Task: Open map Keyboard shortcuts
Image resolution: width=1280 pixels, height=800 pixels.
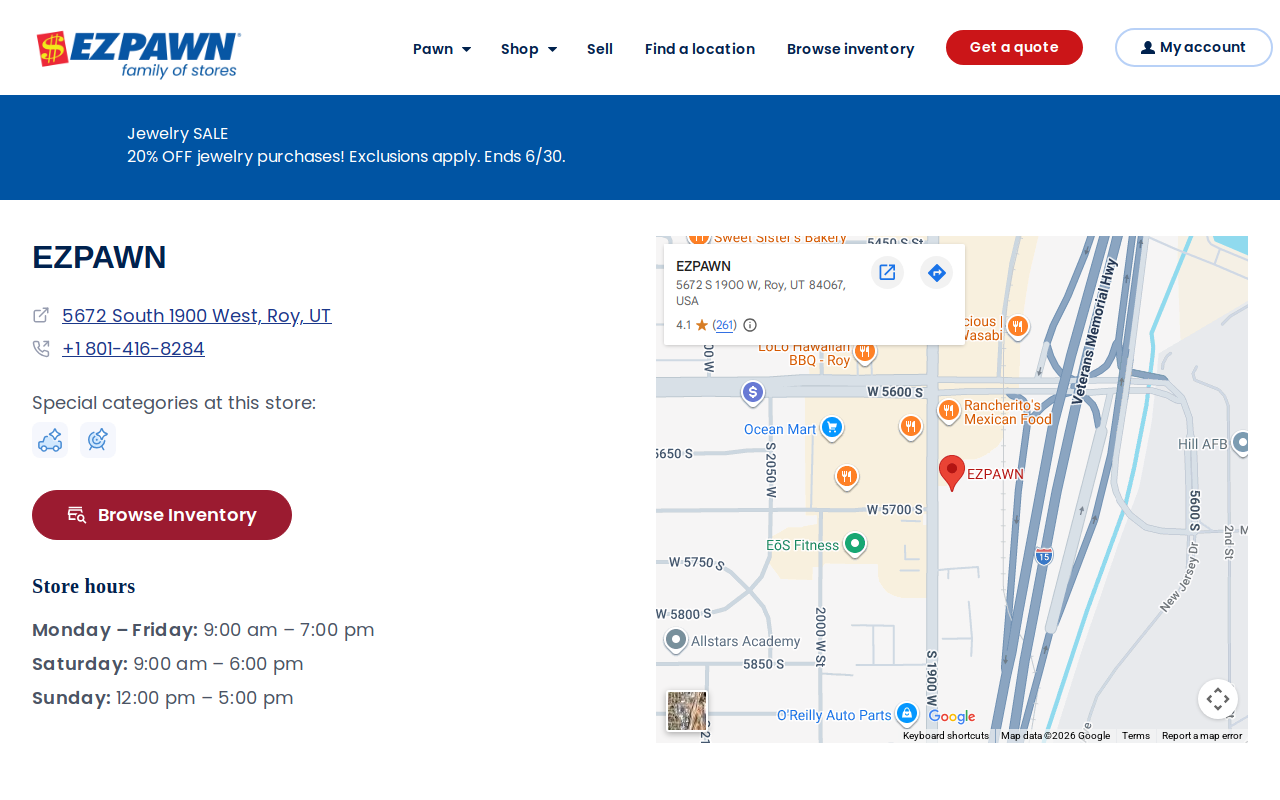Action: click(946, 736)
